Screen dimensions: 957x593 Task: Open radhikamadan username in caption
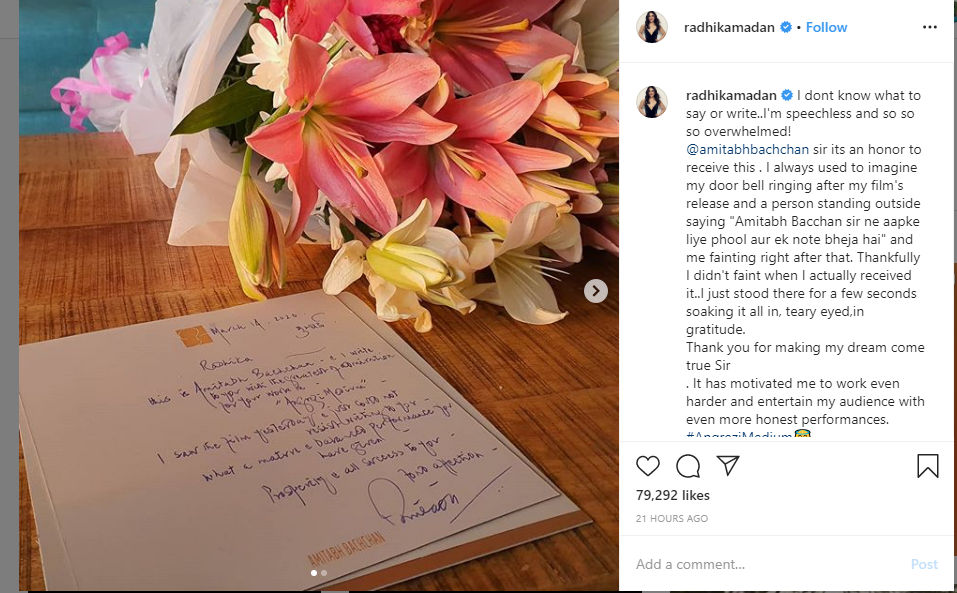point(731,95)
